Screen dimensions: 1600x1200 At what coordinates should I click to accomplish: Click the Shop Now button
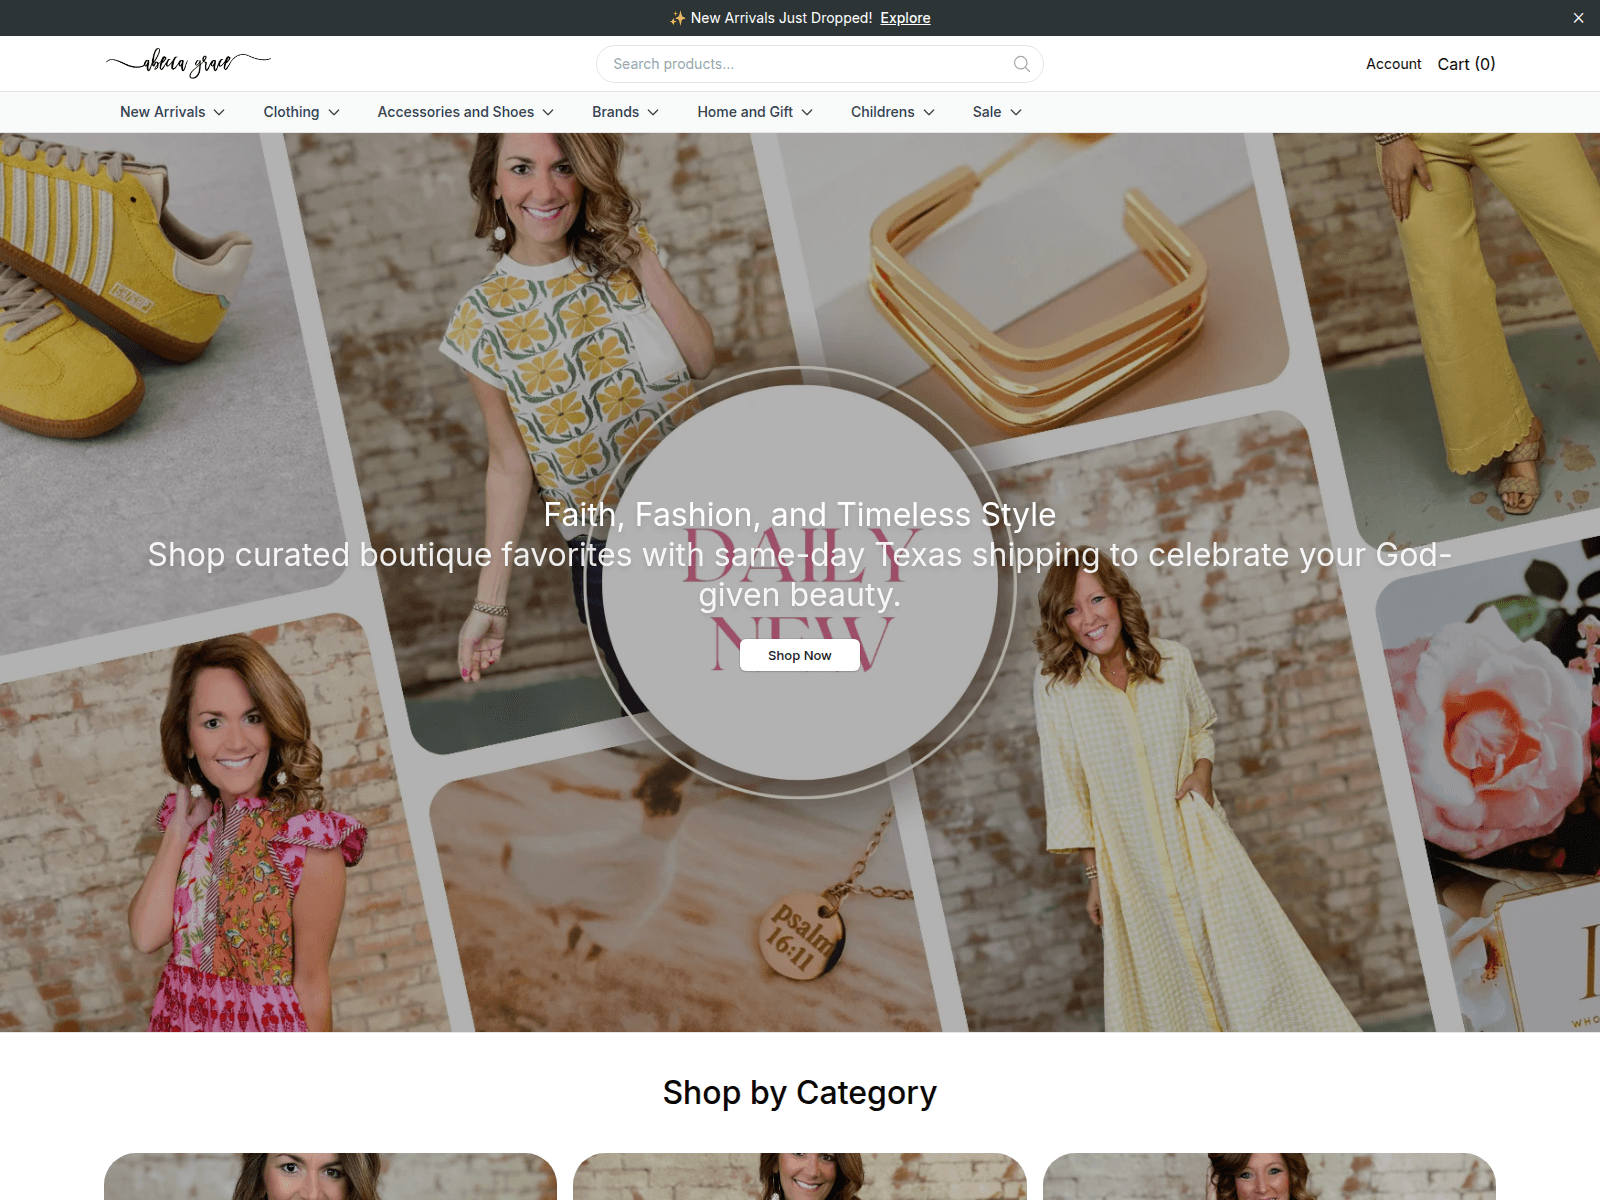pos(800,655)
